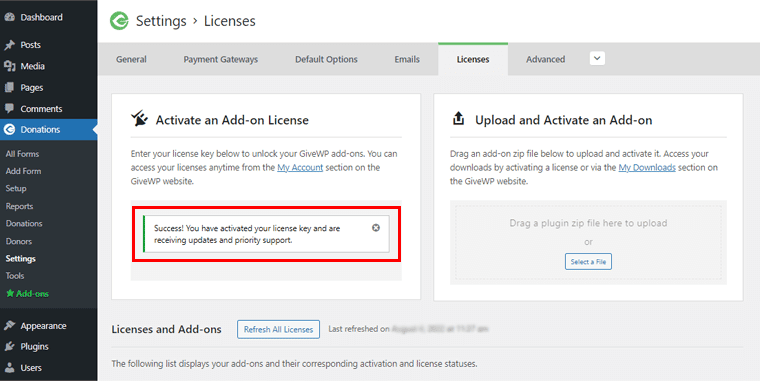Click the Media library icon
The height and width of the screenshot is (381, 760).
click(9, 66)
